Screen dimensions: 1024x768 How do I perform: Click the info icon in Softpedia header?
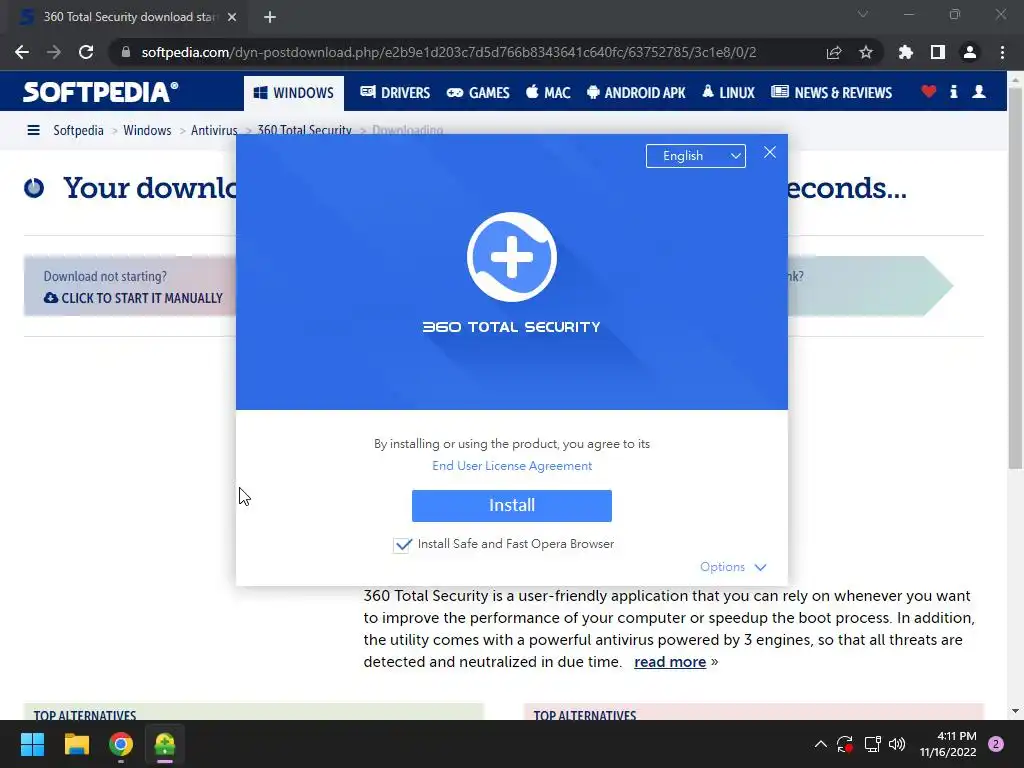(954, 91)
